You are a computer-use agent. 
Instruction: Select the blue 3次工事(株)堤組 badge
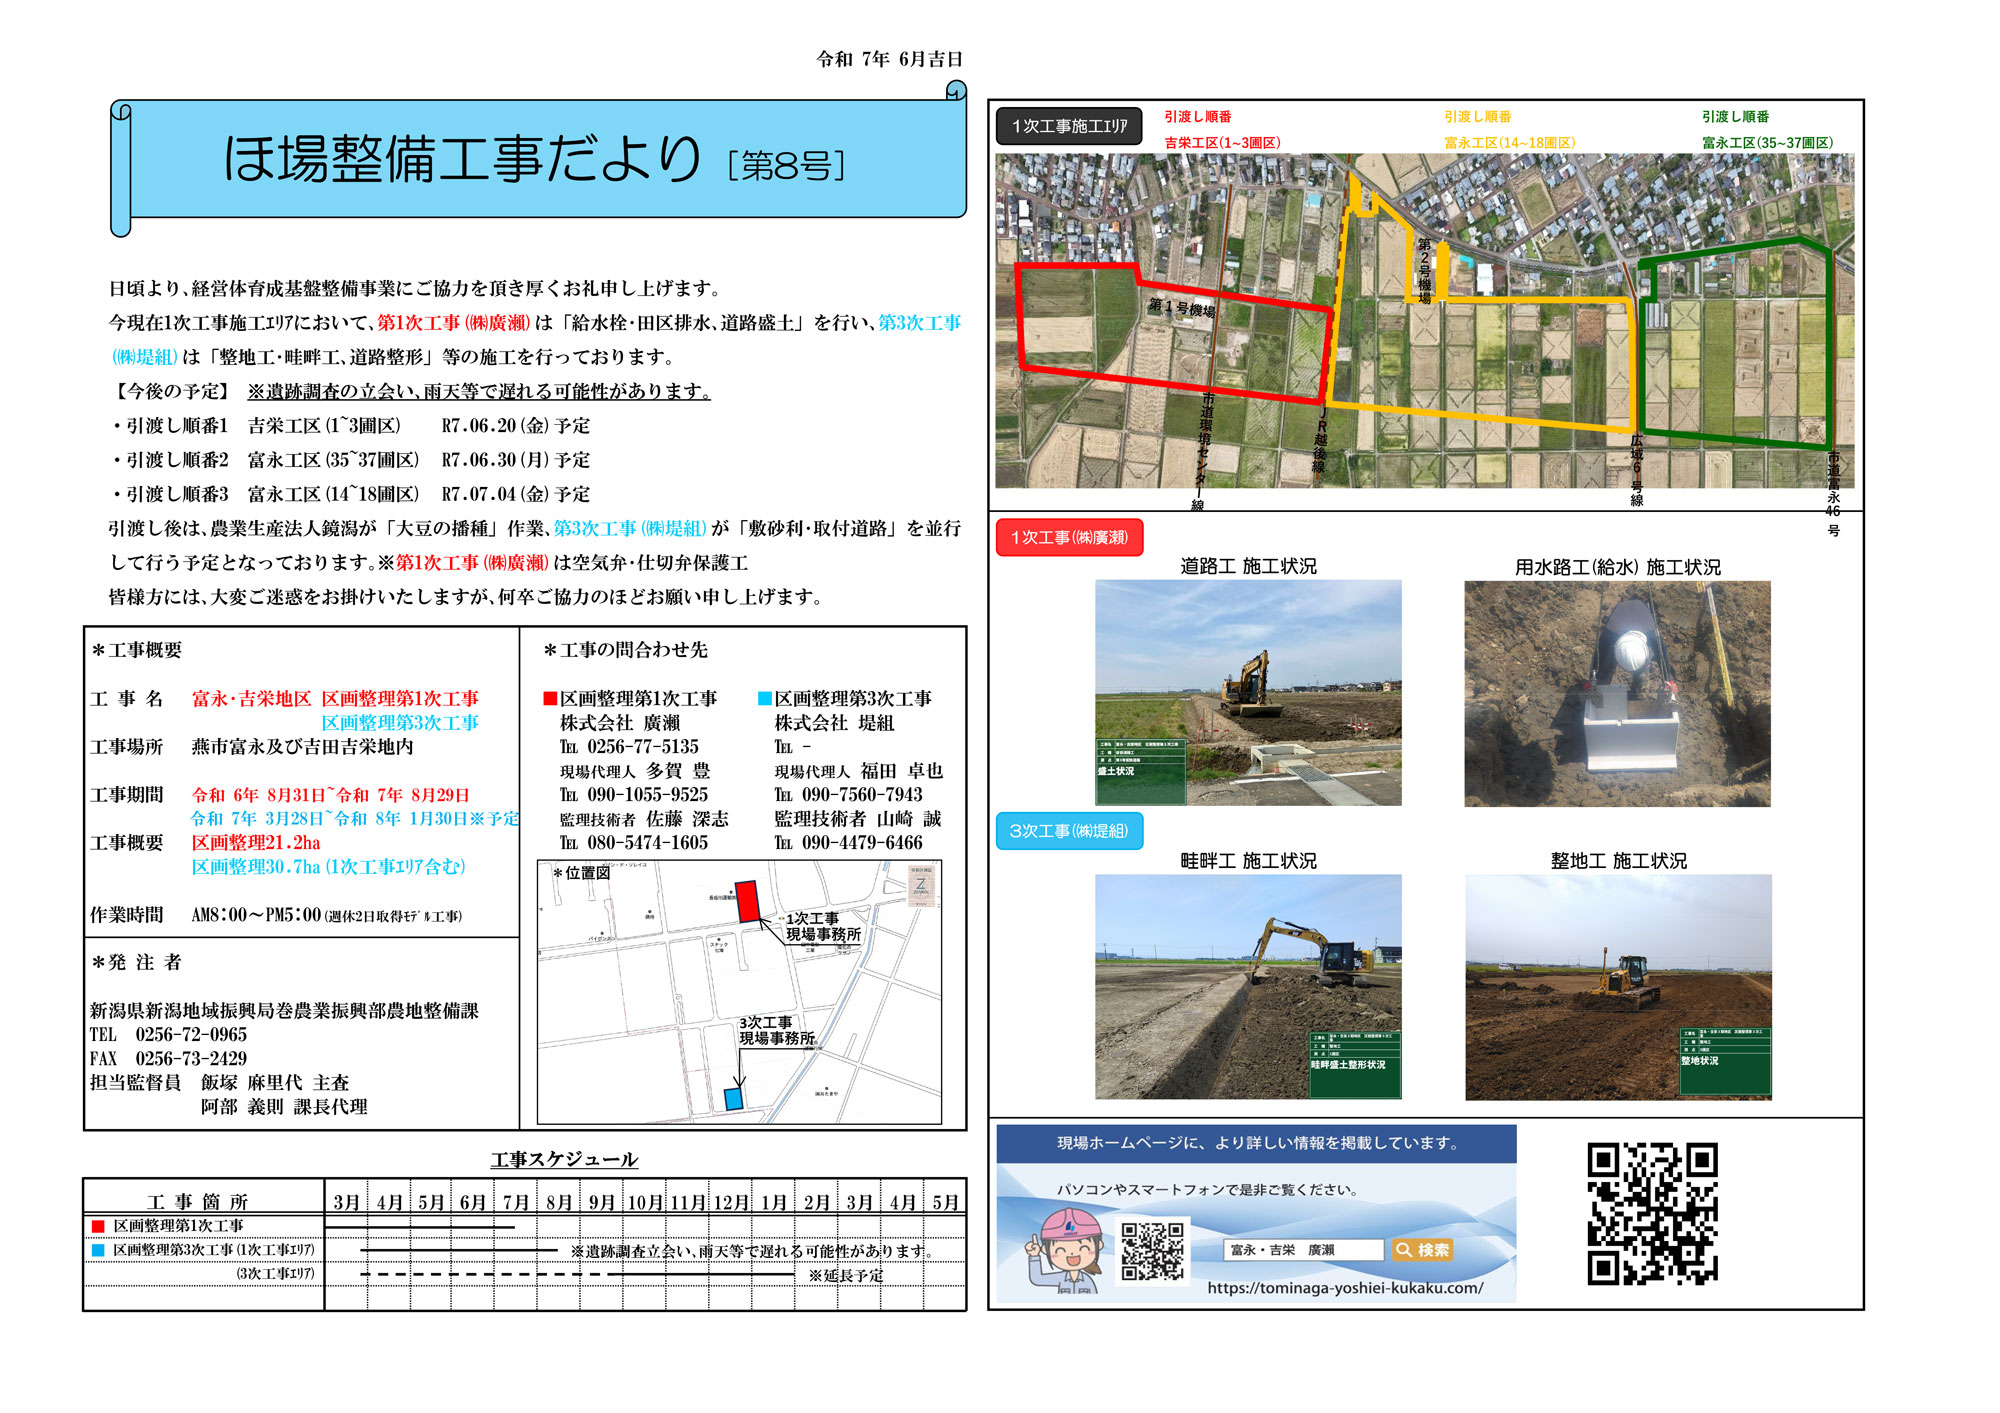tap(1069, 831)
